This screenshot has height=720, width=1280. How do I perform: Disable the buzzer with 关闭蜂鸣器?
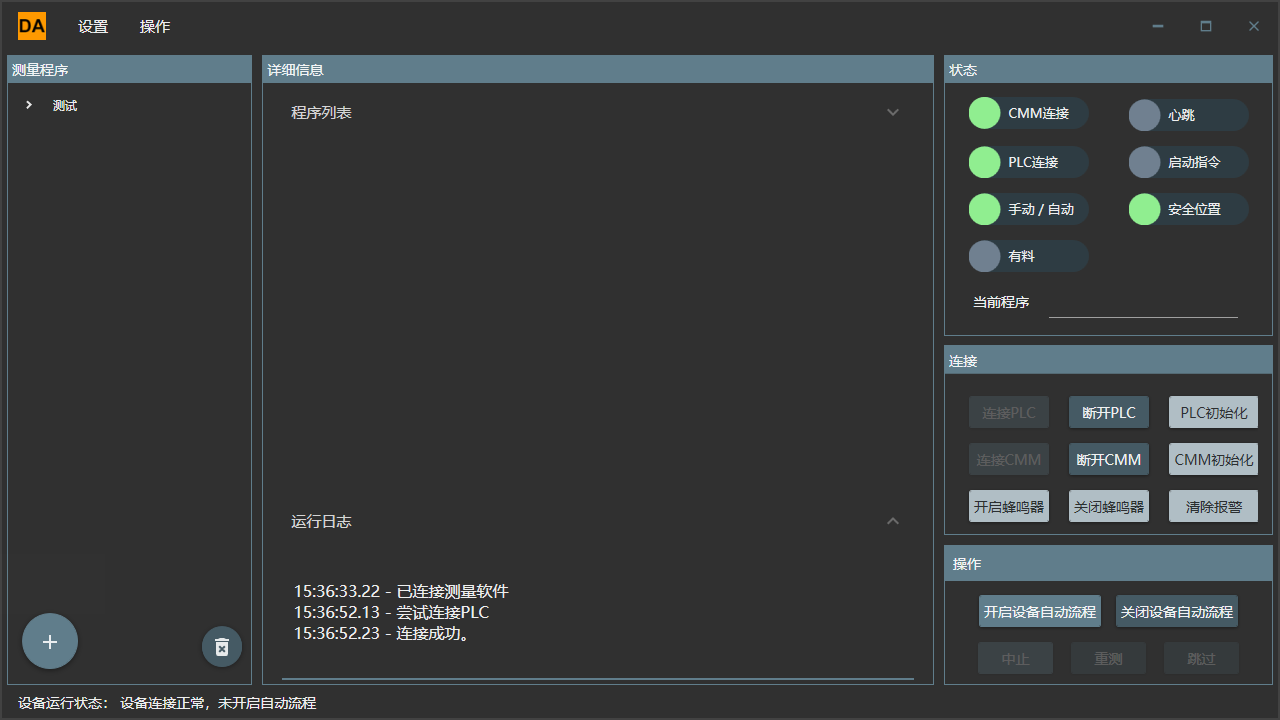[x=1109, y=505]
